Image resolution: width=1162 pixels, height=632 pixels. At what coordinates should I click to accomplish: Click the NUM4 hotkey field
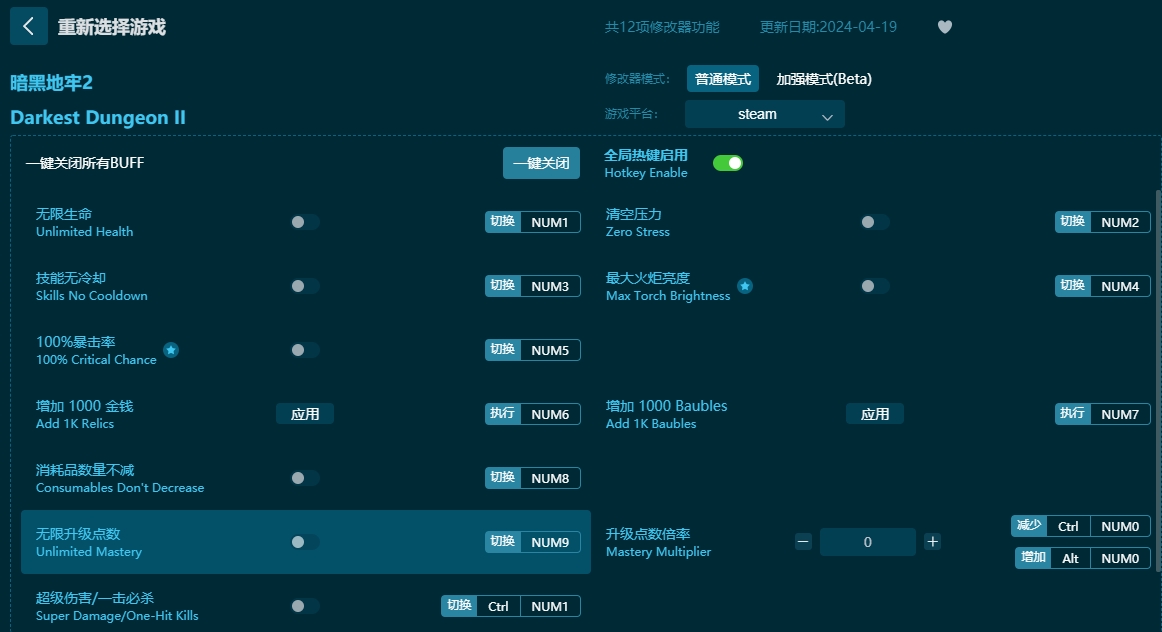pos(1120,286)
